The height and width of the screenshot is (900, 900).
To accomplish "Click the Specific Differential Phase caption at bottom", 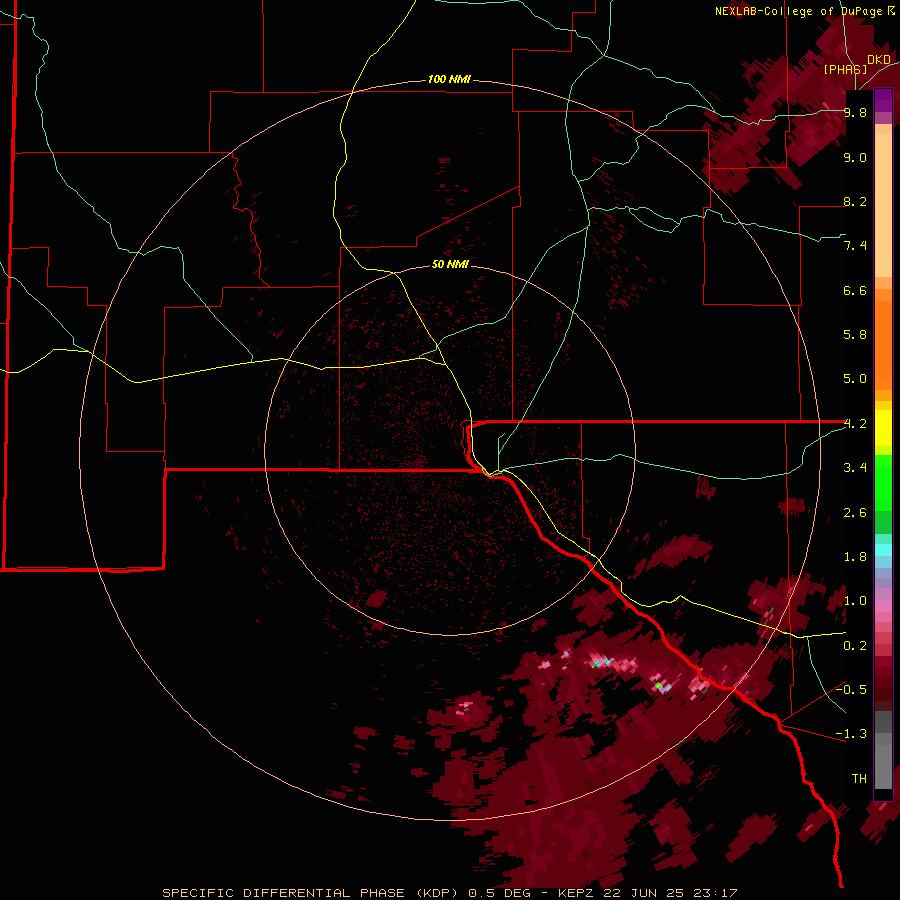I will pyautogui.click(x=450, y=893).
